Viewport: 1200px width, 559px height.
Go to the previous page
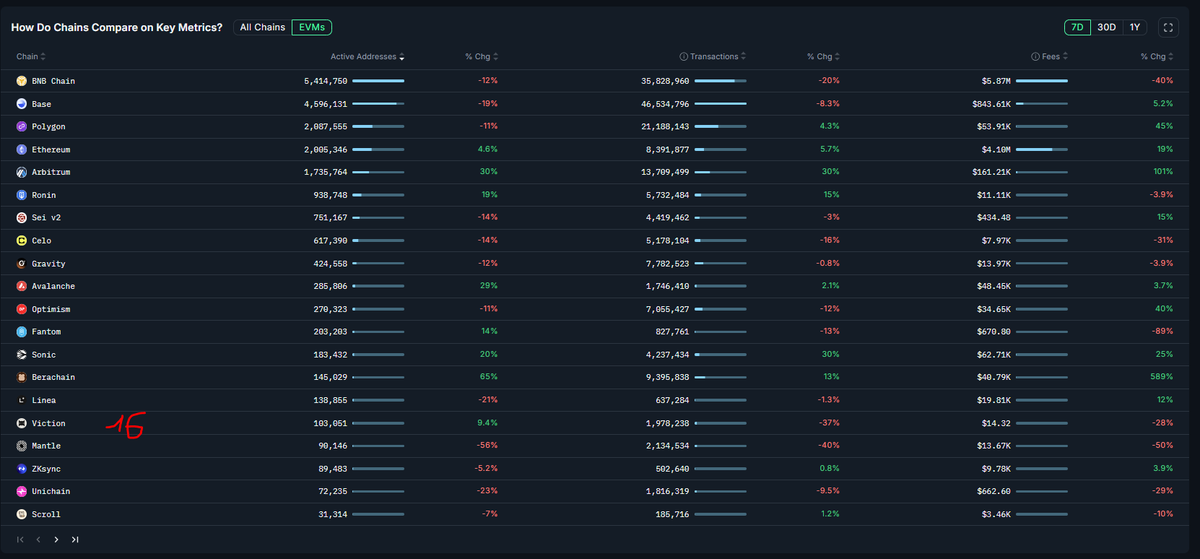tap(38, 539)
